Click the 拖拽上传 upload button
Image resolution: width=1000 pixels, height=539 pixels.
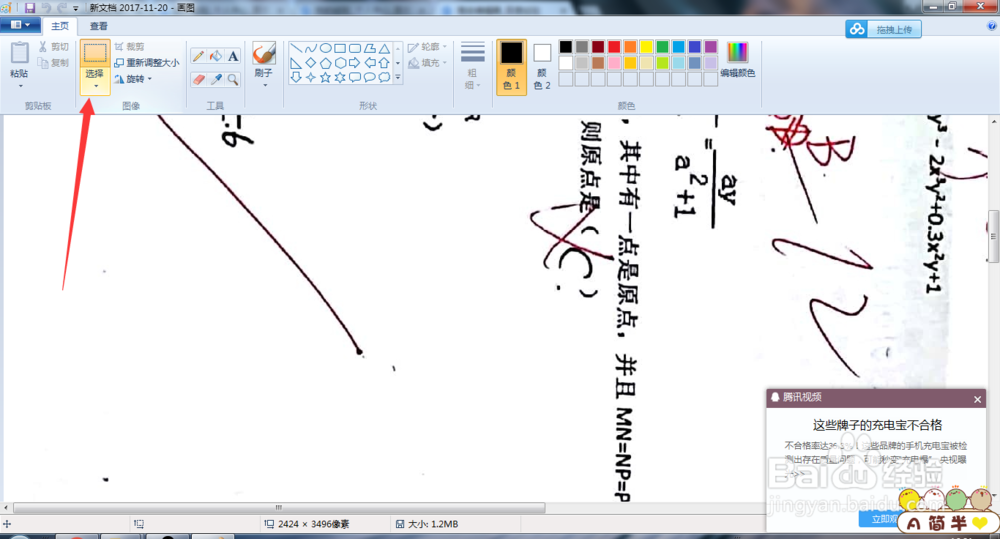tap(883, 29)
